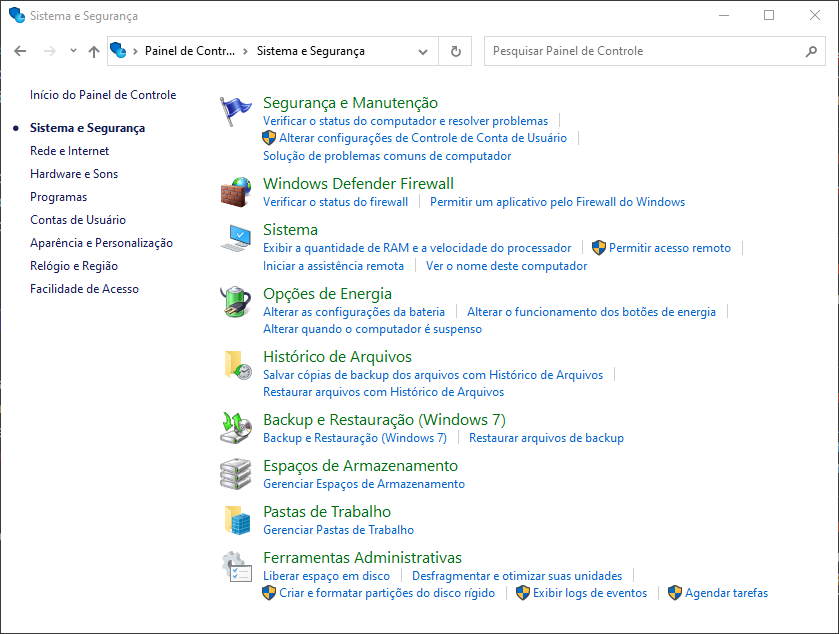Click the Backup e Restauração drive icon
Viewport: 839px width, 634px height.
(x=236, y=427)
